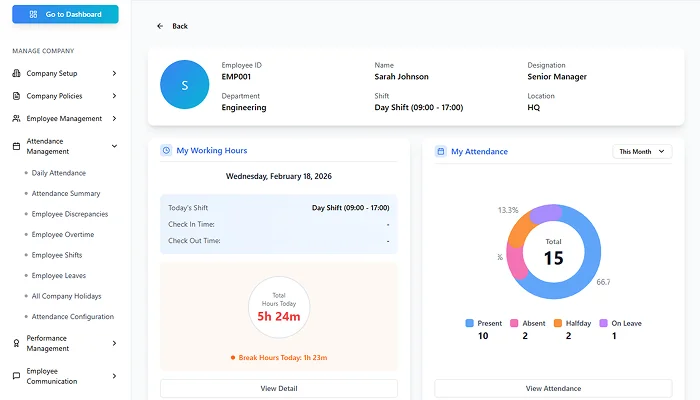Click the calendar icon beside My Attendance

[x=440, y=151]
